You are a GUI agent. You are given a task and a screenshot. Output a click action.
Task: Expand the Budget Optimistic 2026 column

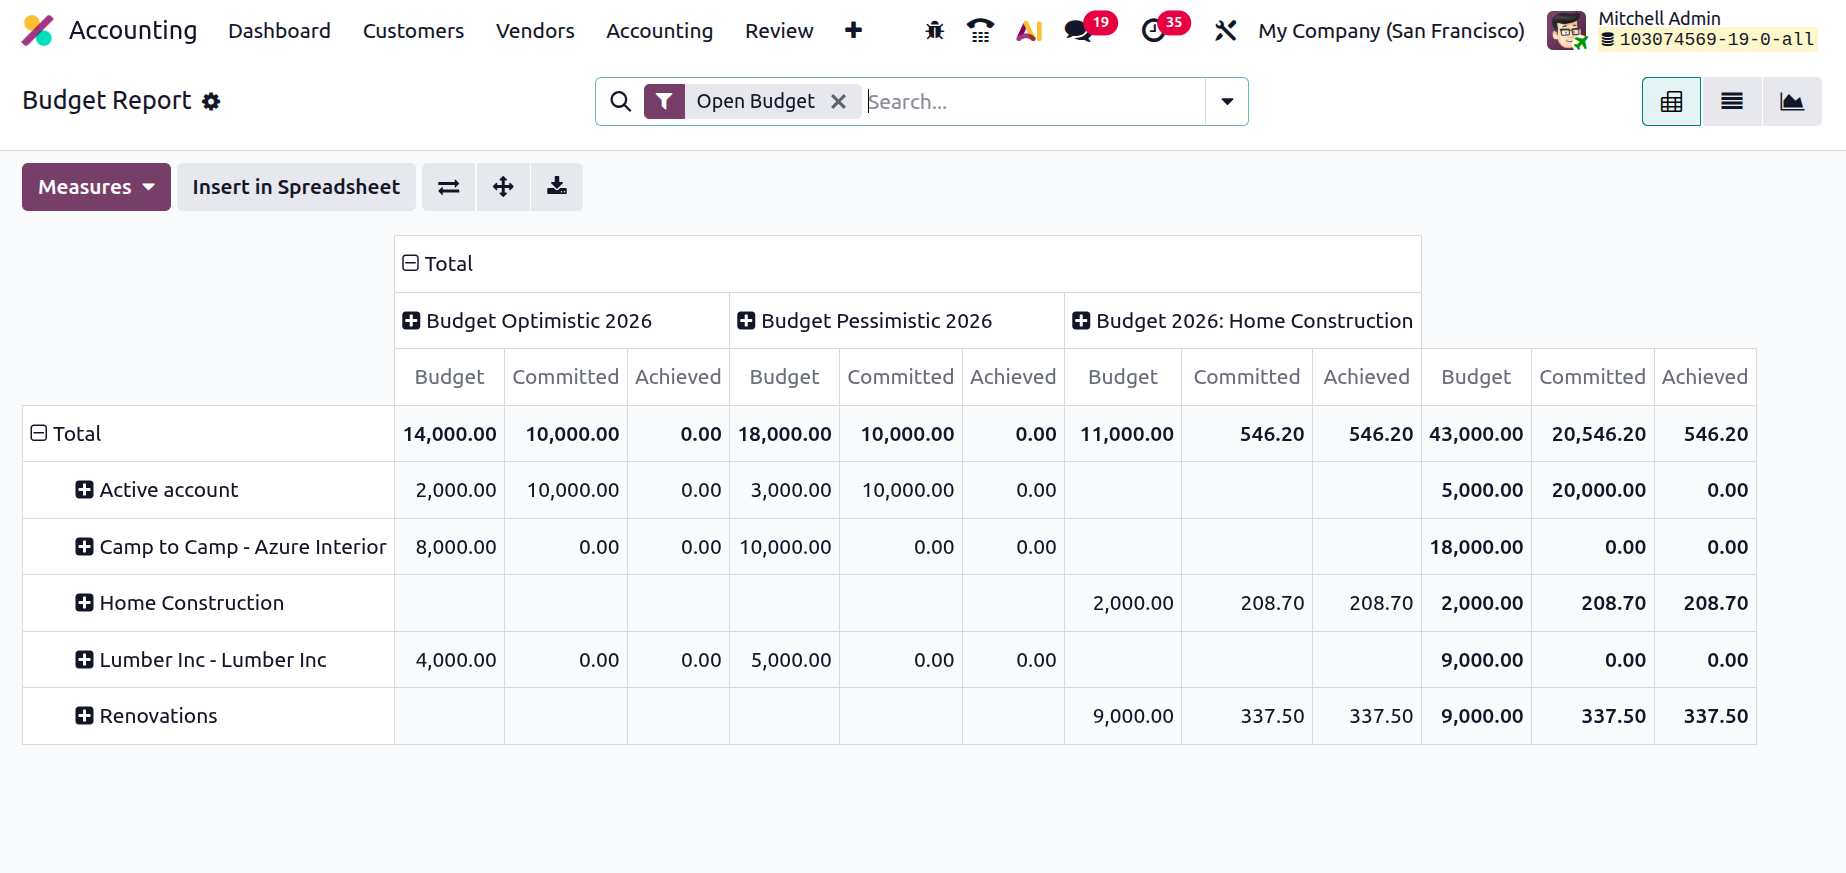(x=528, y=321)
